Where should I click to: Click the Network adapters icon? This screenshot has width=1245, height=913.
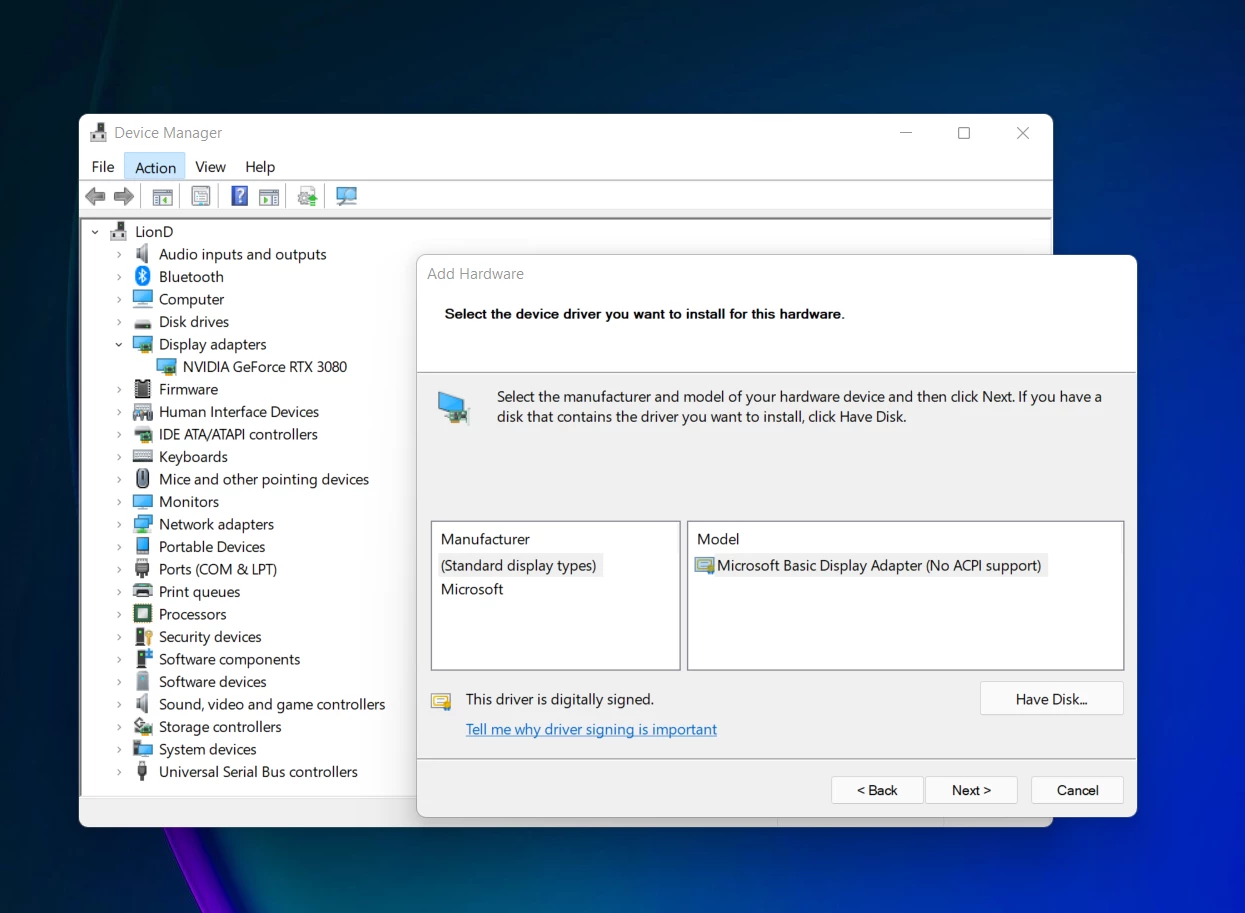coord(143,524)
